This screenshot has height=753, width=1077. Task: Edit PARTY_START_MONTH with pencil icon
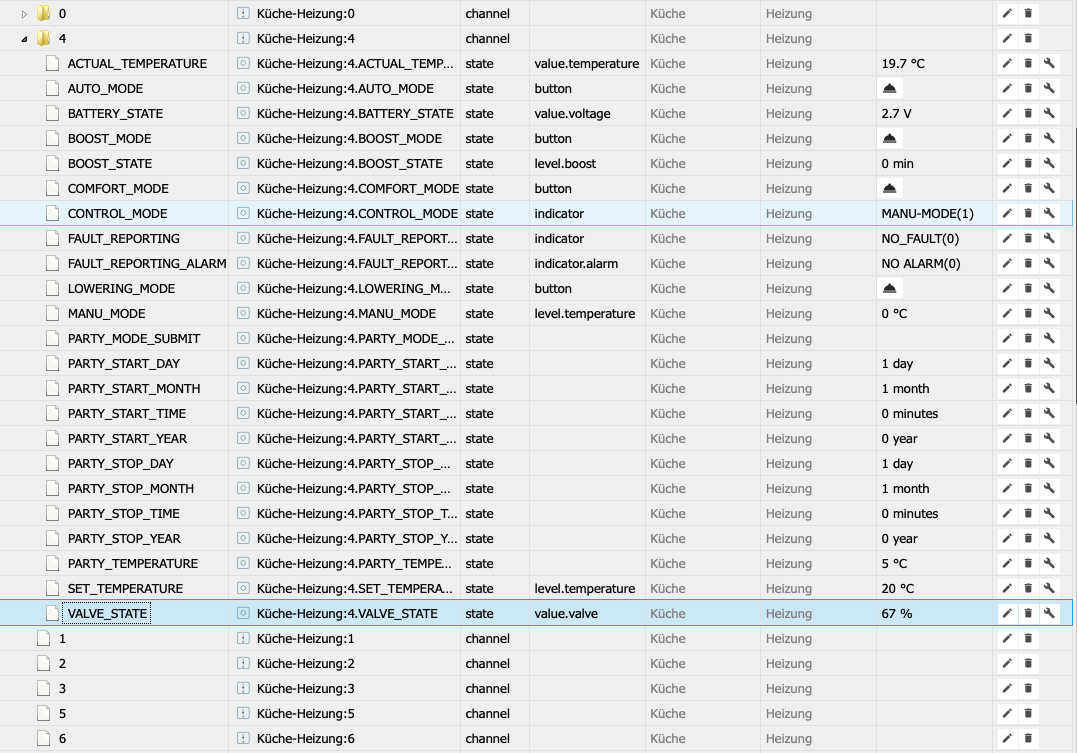1007,389
